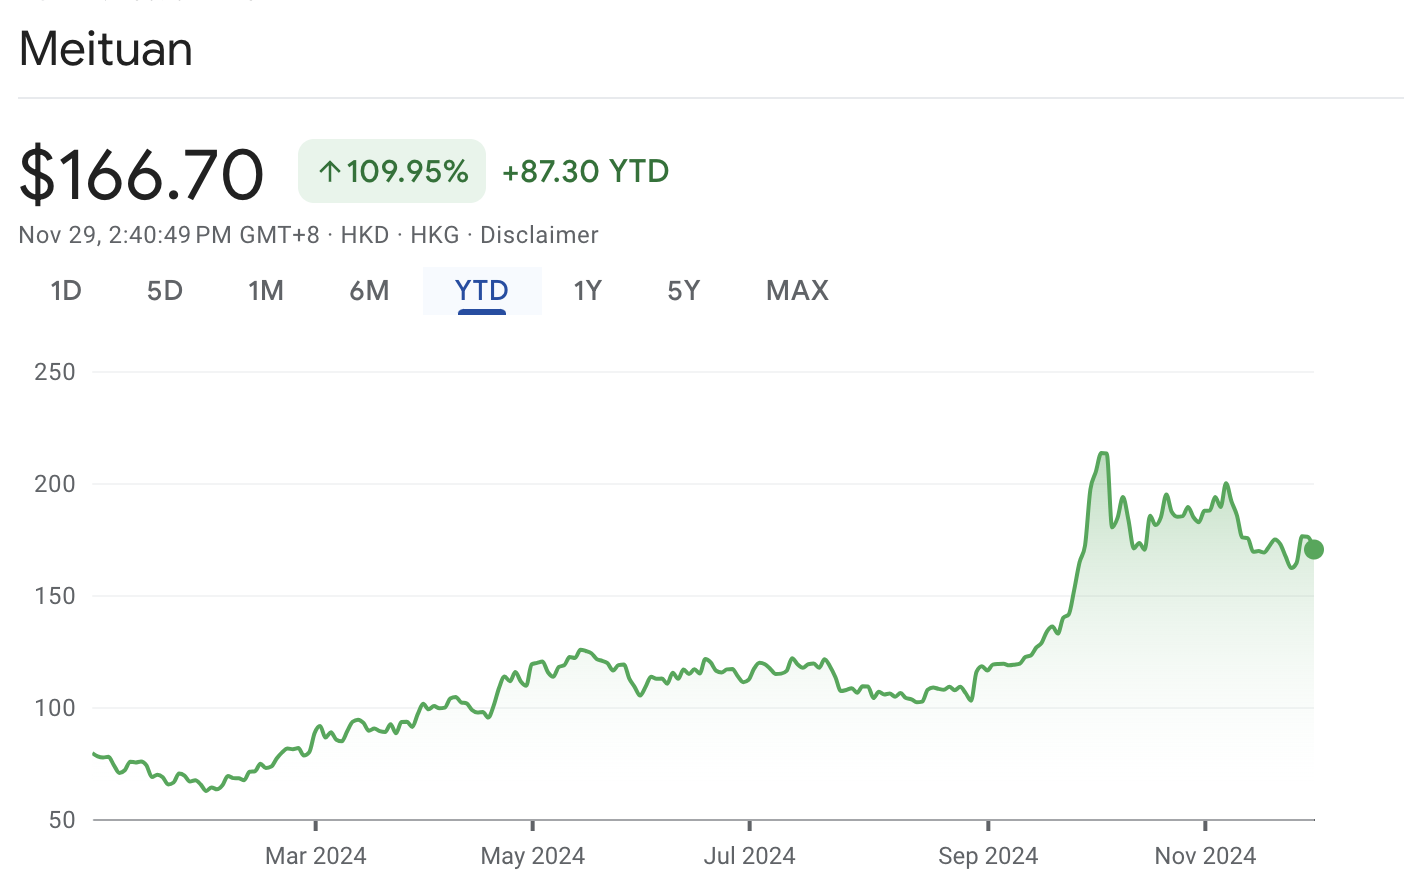Click the up arrow in percentage badge
Screen dimensions: 1404x892
click(x=330, y=172)
